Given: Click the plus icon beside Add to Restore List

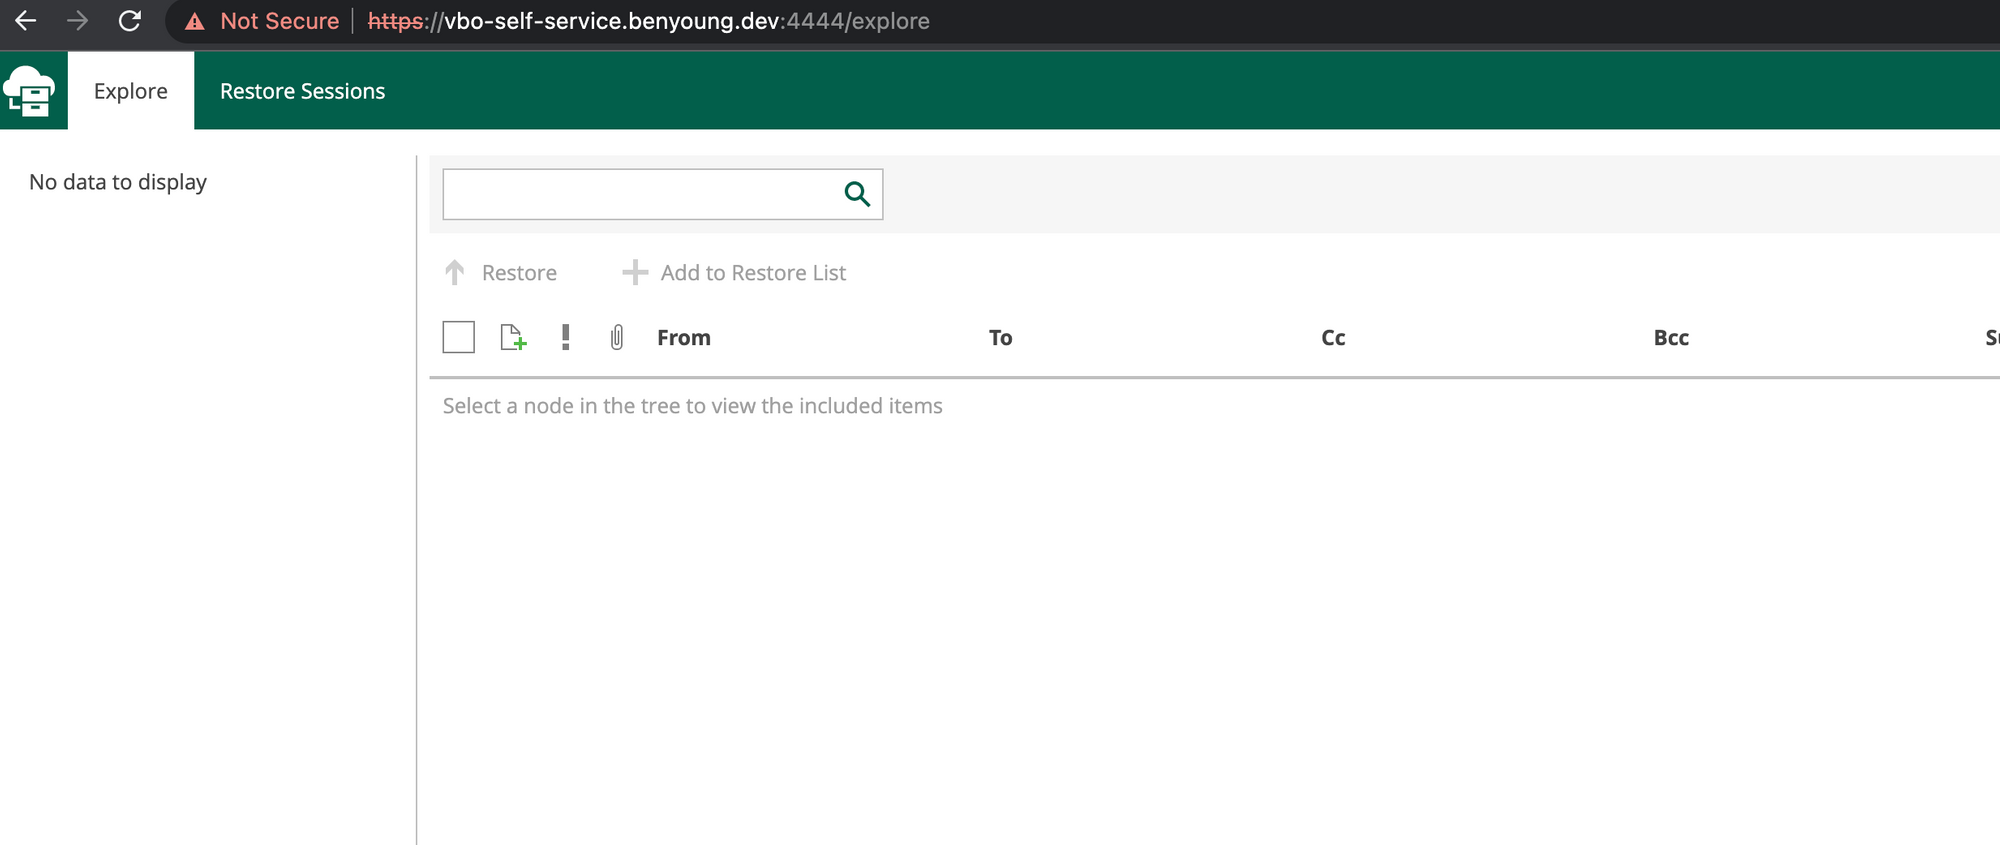Looking at the screenshot, I should tap(635, 273).
